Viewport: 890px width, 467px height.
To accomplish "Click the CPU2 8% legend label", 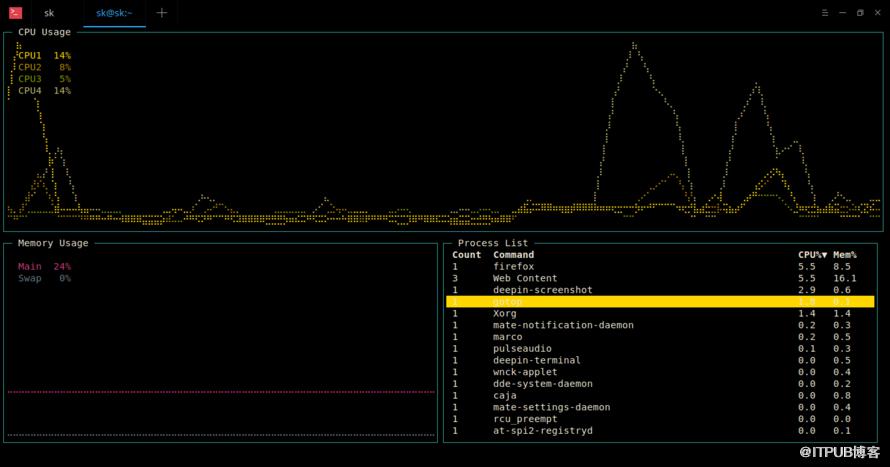I will 44,67.
